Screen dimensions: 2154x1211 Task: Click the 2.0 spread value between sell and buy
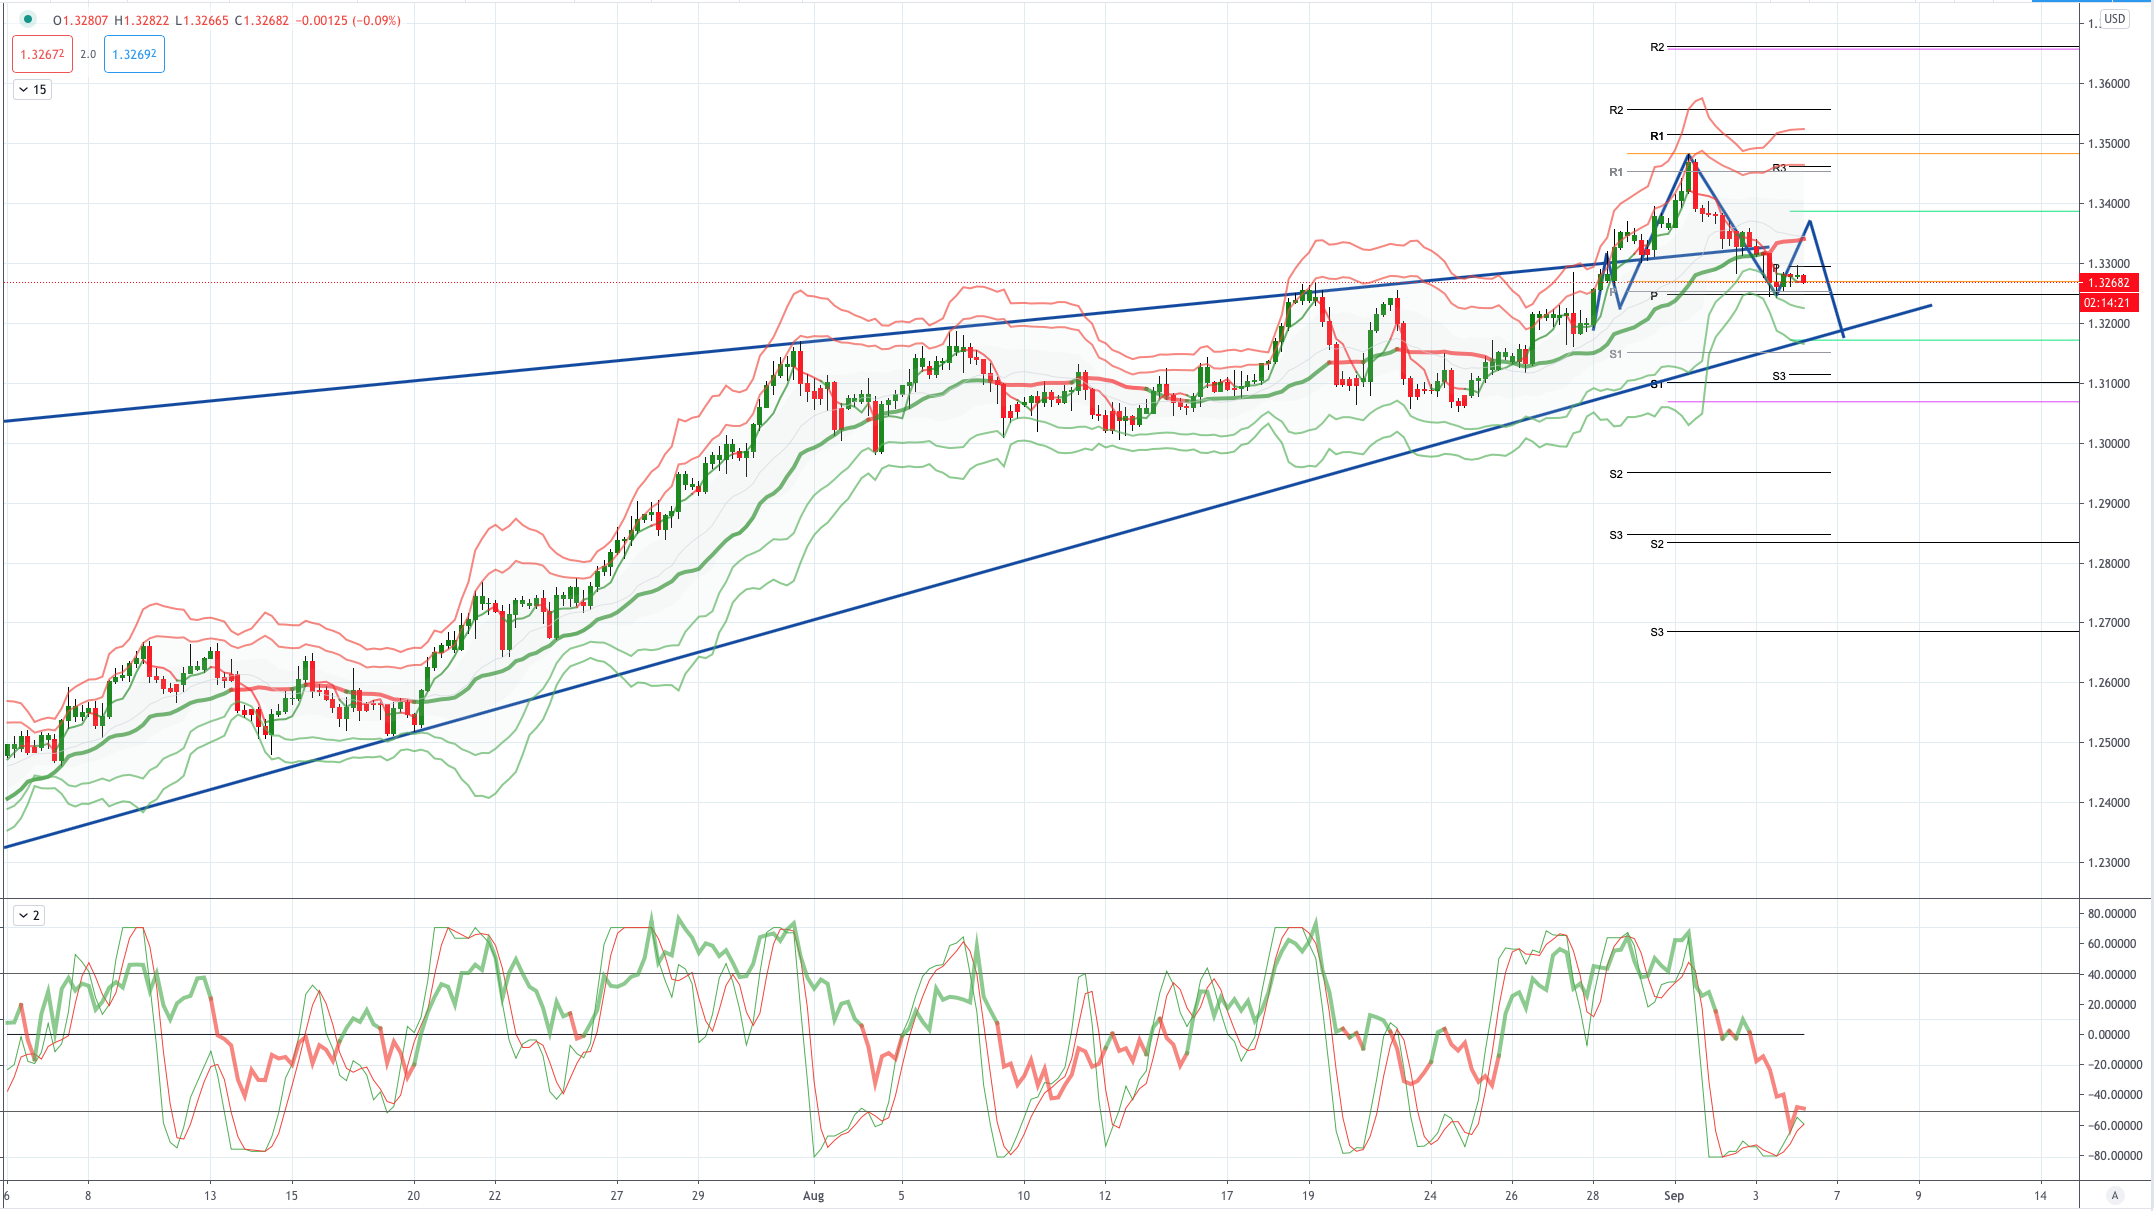88,54
